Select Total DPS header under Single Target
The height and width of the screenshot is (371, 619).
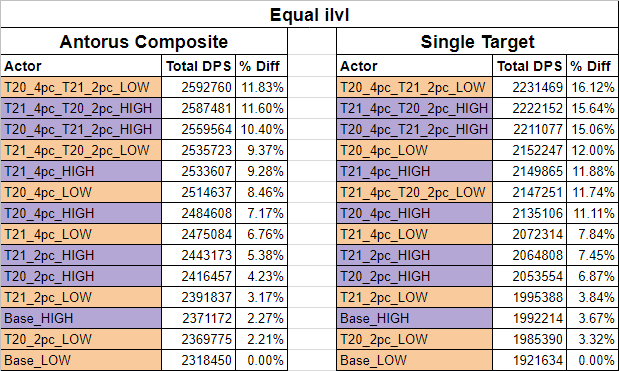click(x=529, y=66)
